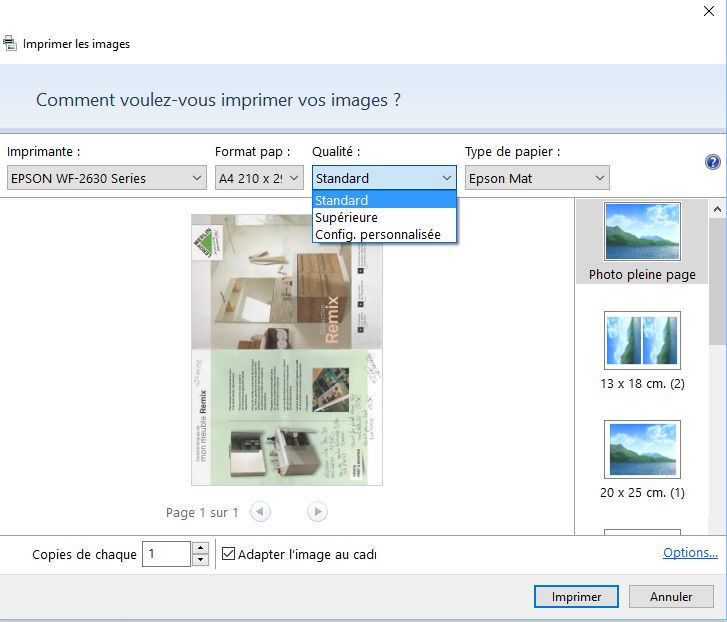
Task: Click the brochure print preview image
Action: tap(287, 350)
